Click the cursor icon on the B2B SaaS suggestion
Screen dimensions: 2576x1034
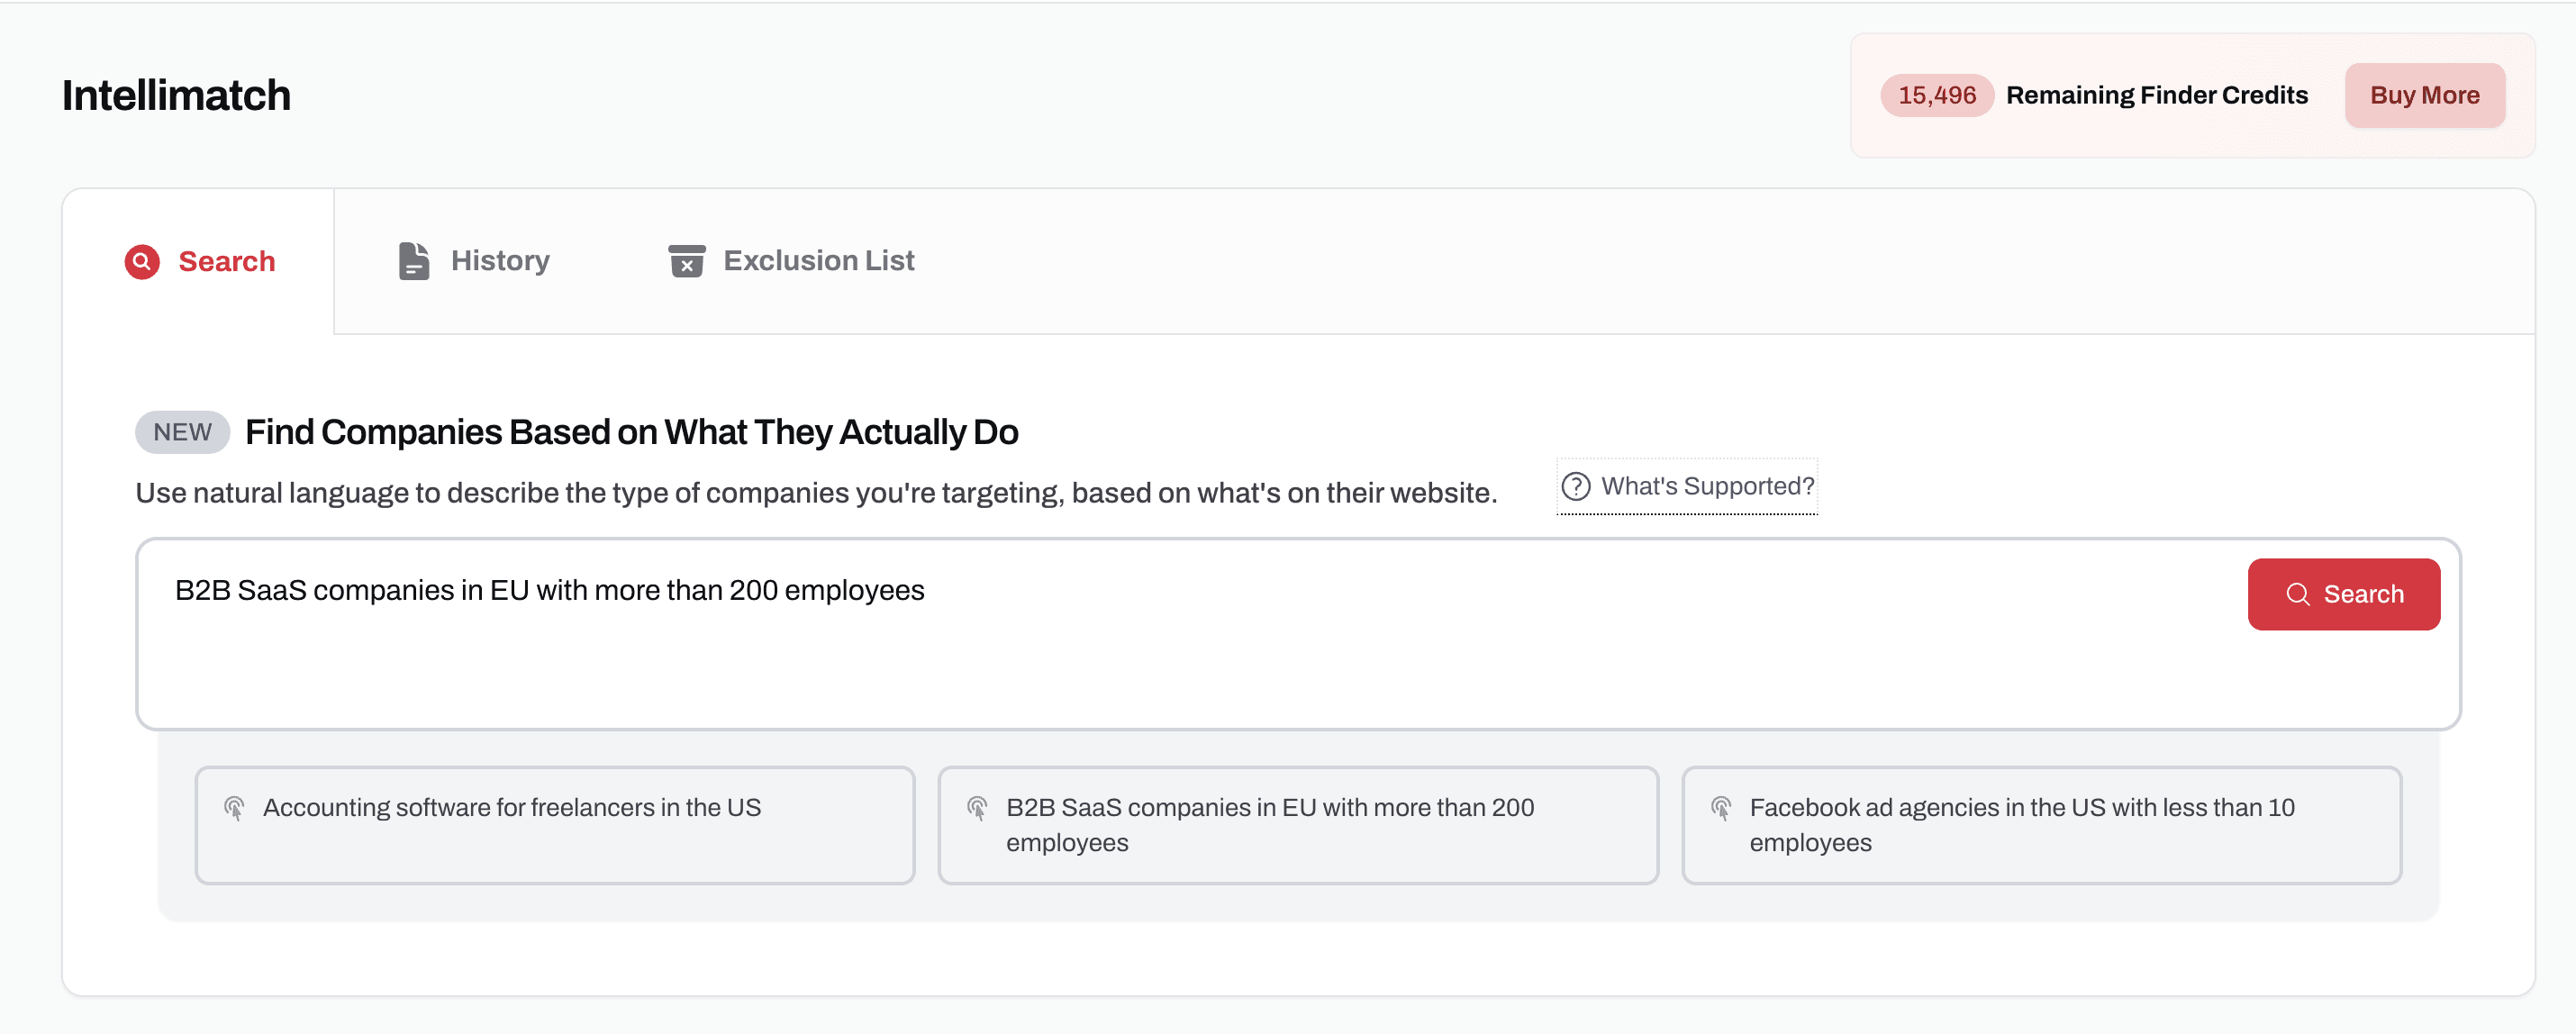point(978,808)
